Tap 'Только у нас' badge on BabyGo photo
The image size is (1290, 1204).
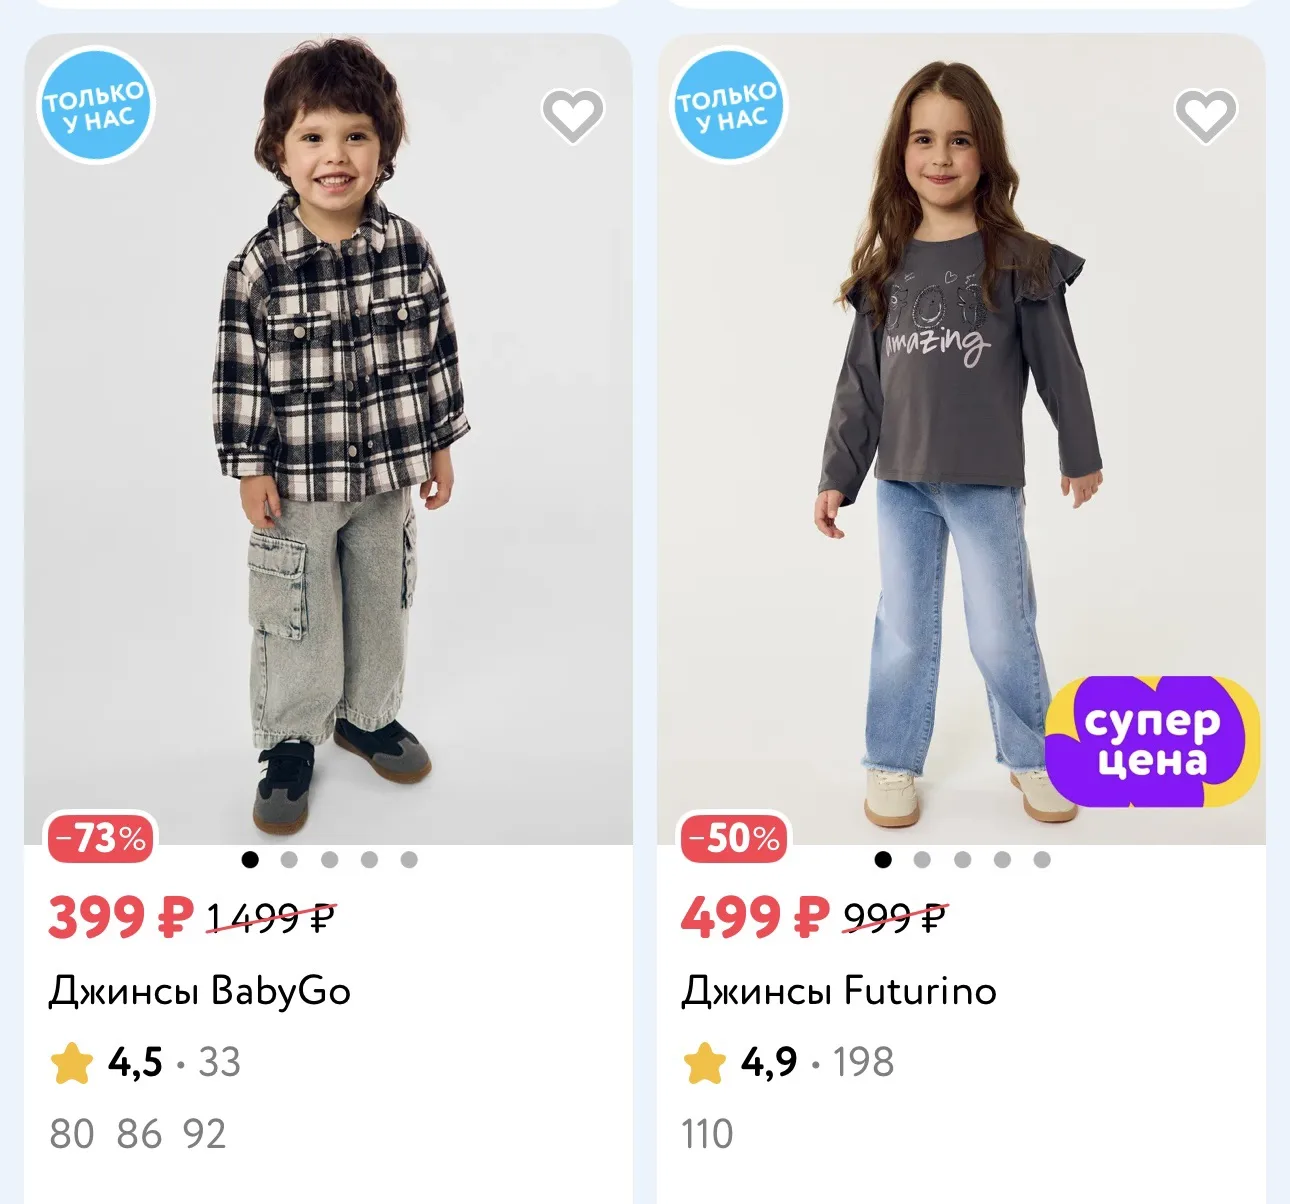(x=95, y=106)
